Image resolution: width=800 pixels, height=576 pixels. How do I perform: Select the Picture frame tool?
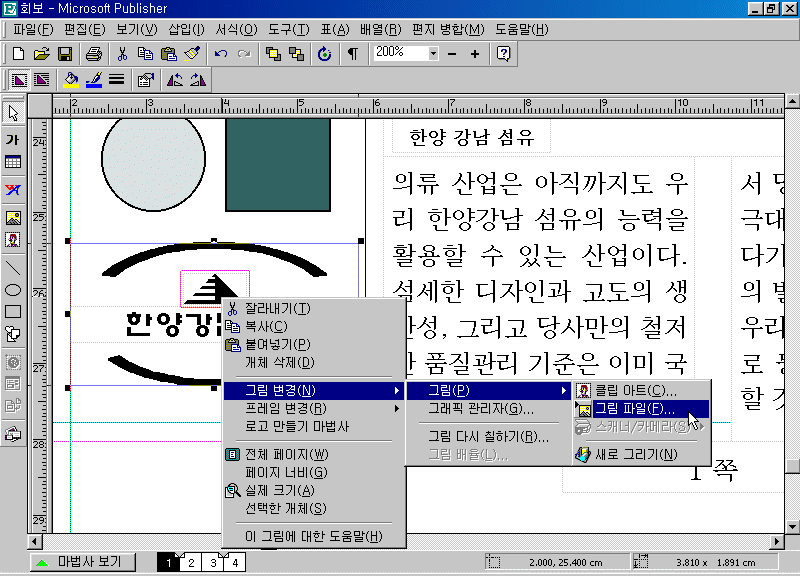point(13,218)
